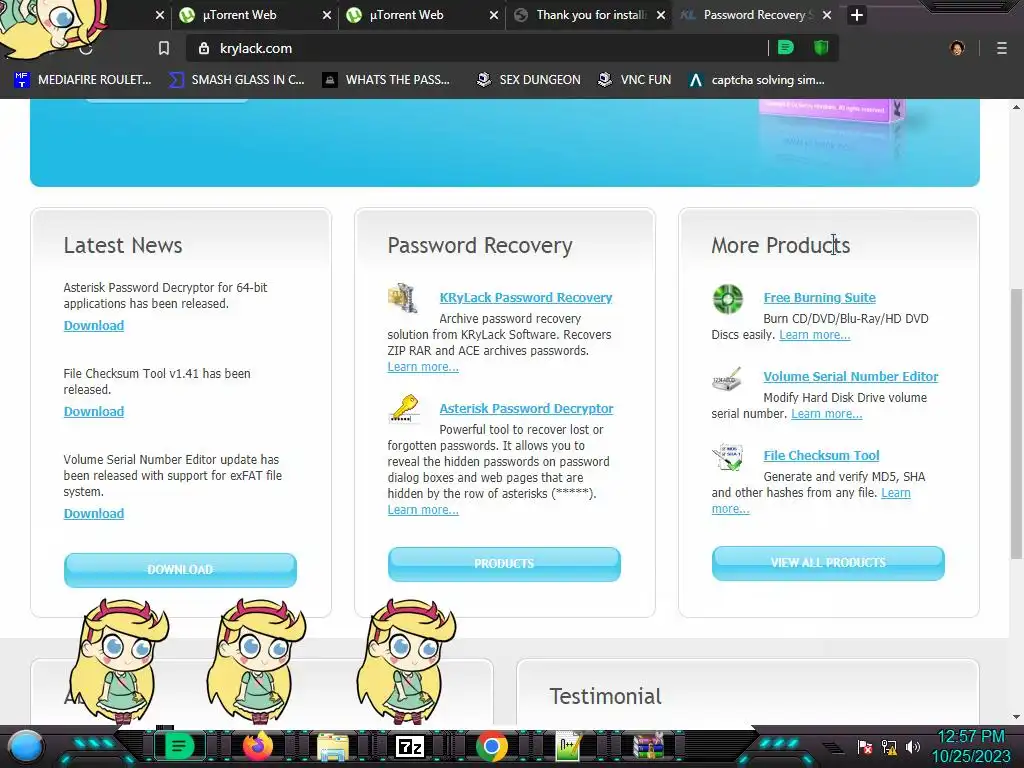Open the profile avatar icon
Screen dimensions: 1024x768
tap(957, 48)
